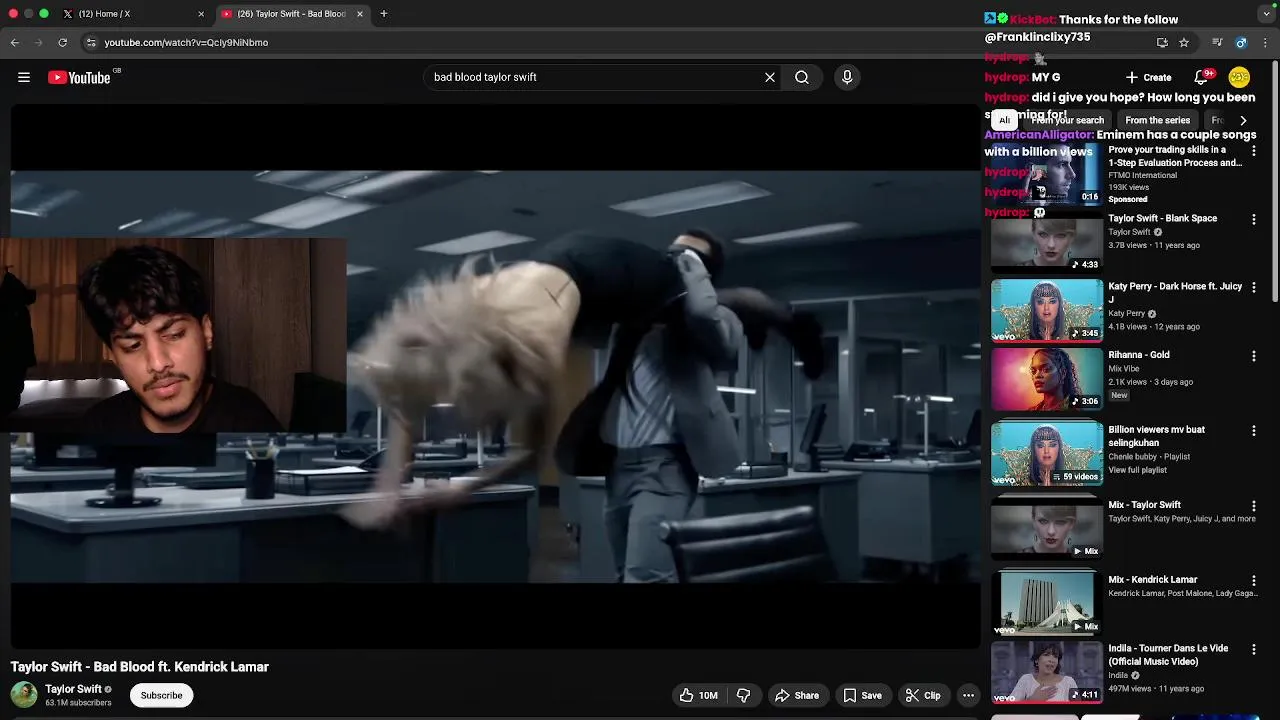The image size is (1280, 720).
Task: Open the notifications bell
Action: (x=1201, y=77)
